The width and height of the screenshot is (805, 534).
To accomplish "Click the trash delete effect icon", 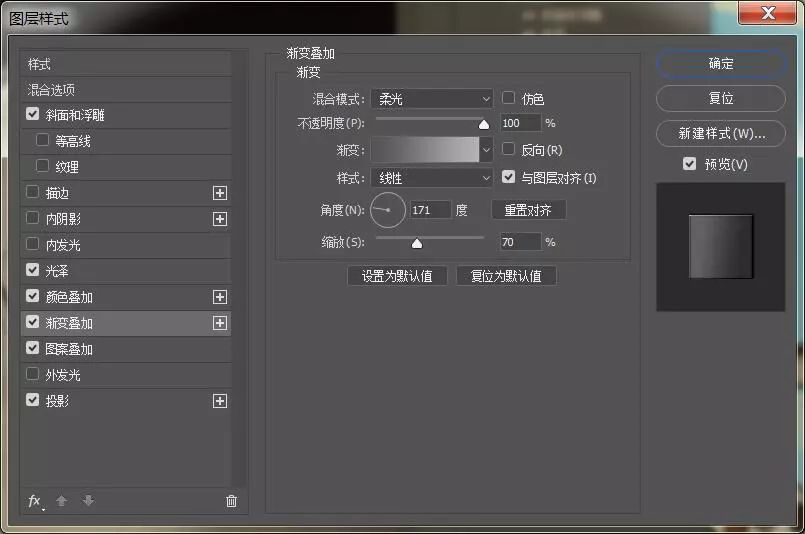I will pos(232,501).
